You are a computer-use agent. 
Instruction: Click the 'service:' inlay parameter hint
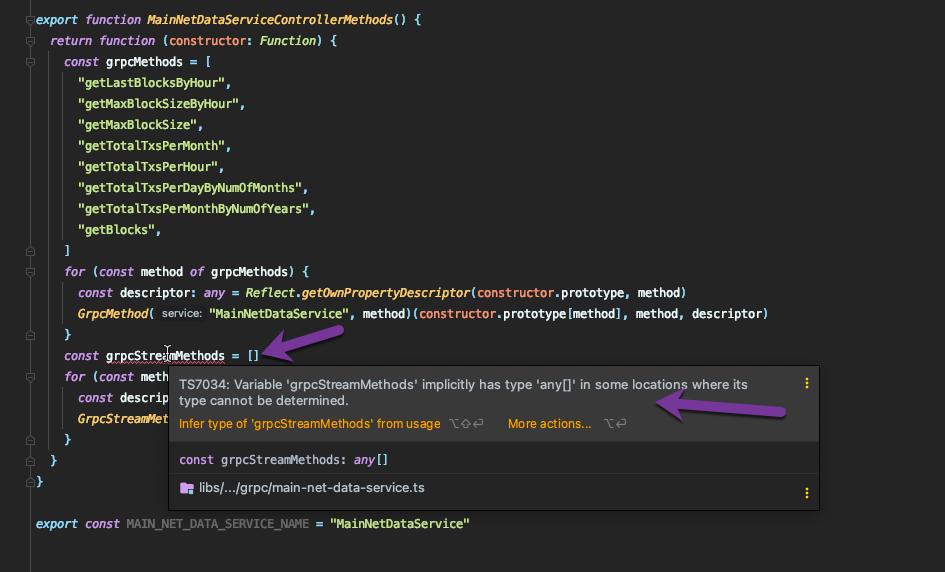pos(181,313)
